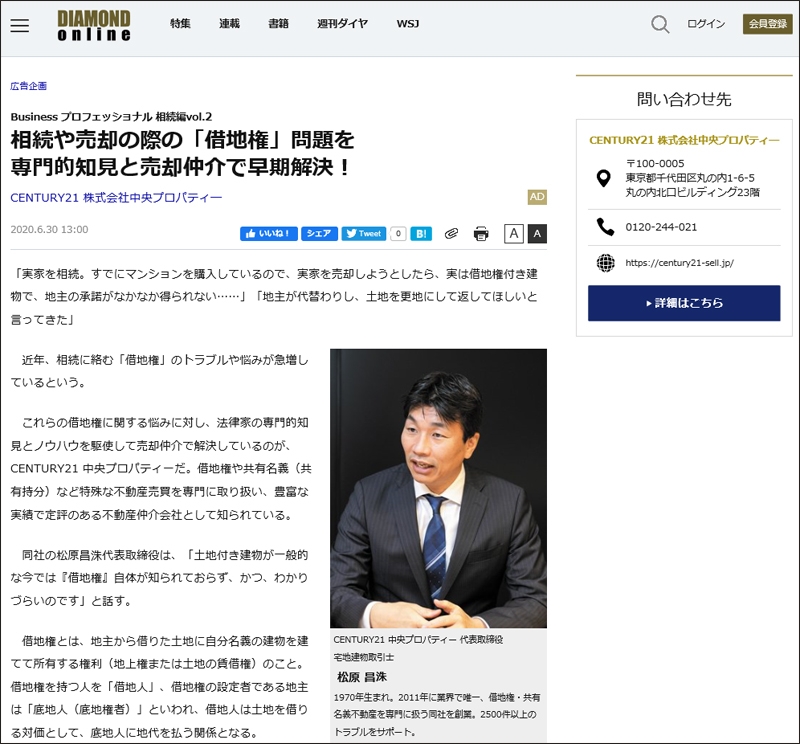Screen dimensions: 800x744
Task: Click the Facebook シェア button
Action: 319,234
